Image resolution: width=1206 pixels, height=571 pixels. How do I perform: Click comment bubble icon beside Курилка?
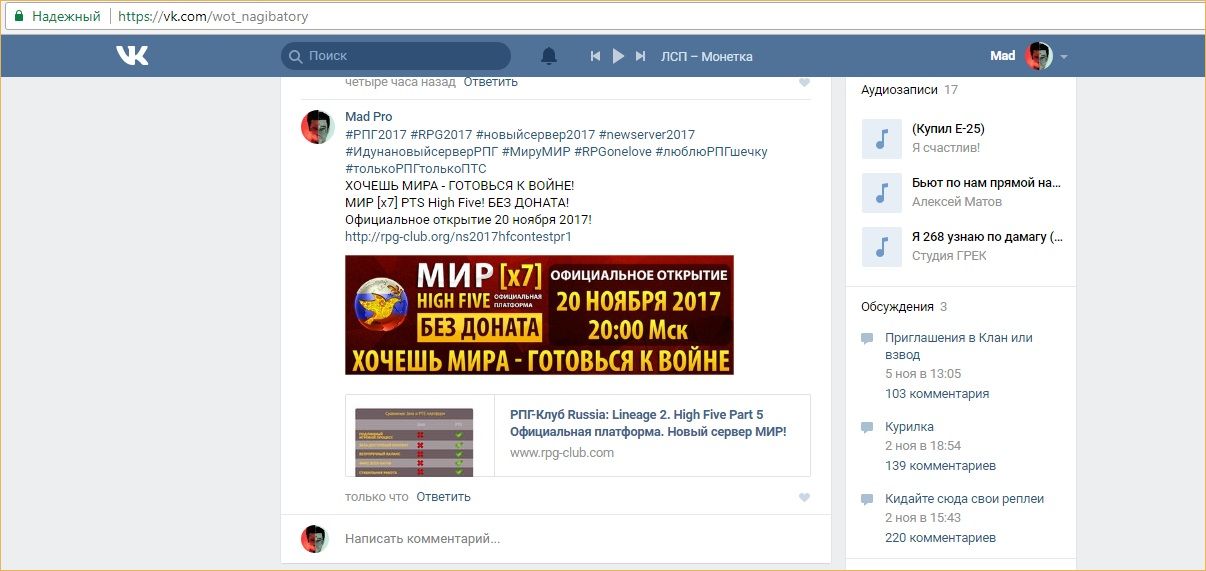point(867,428)
